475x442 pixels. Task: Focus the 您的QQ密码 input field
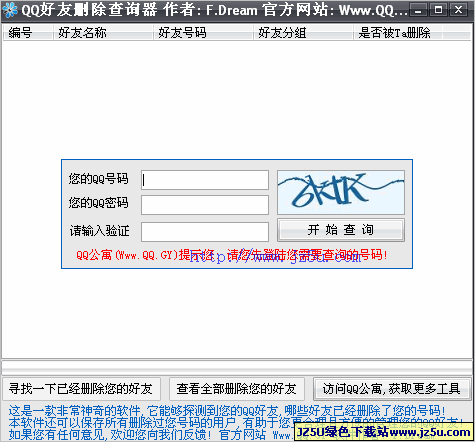click(x=205, y=205)
